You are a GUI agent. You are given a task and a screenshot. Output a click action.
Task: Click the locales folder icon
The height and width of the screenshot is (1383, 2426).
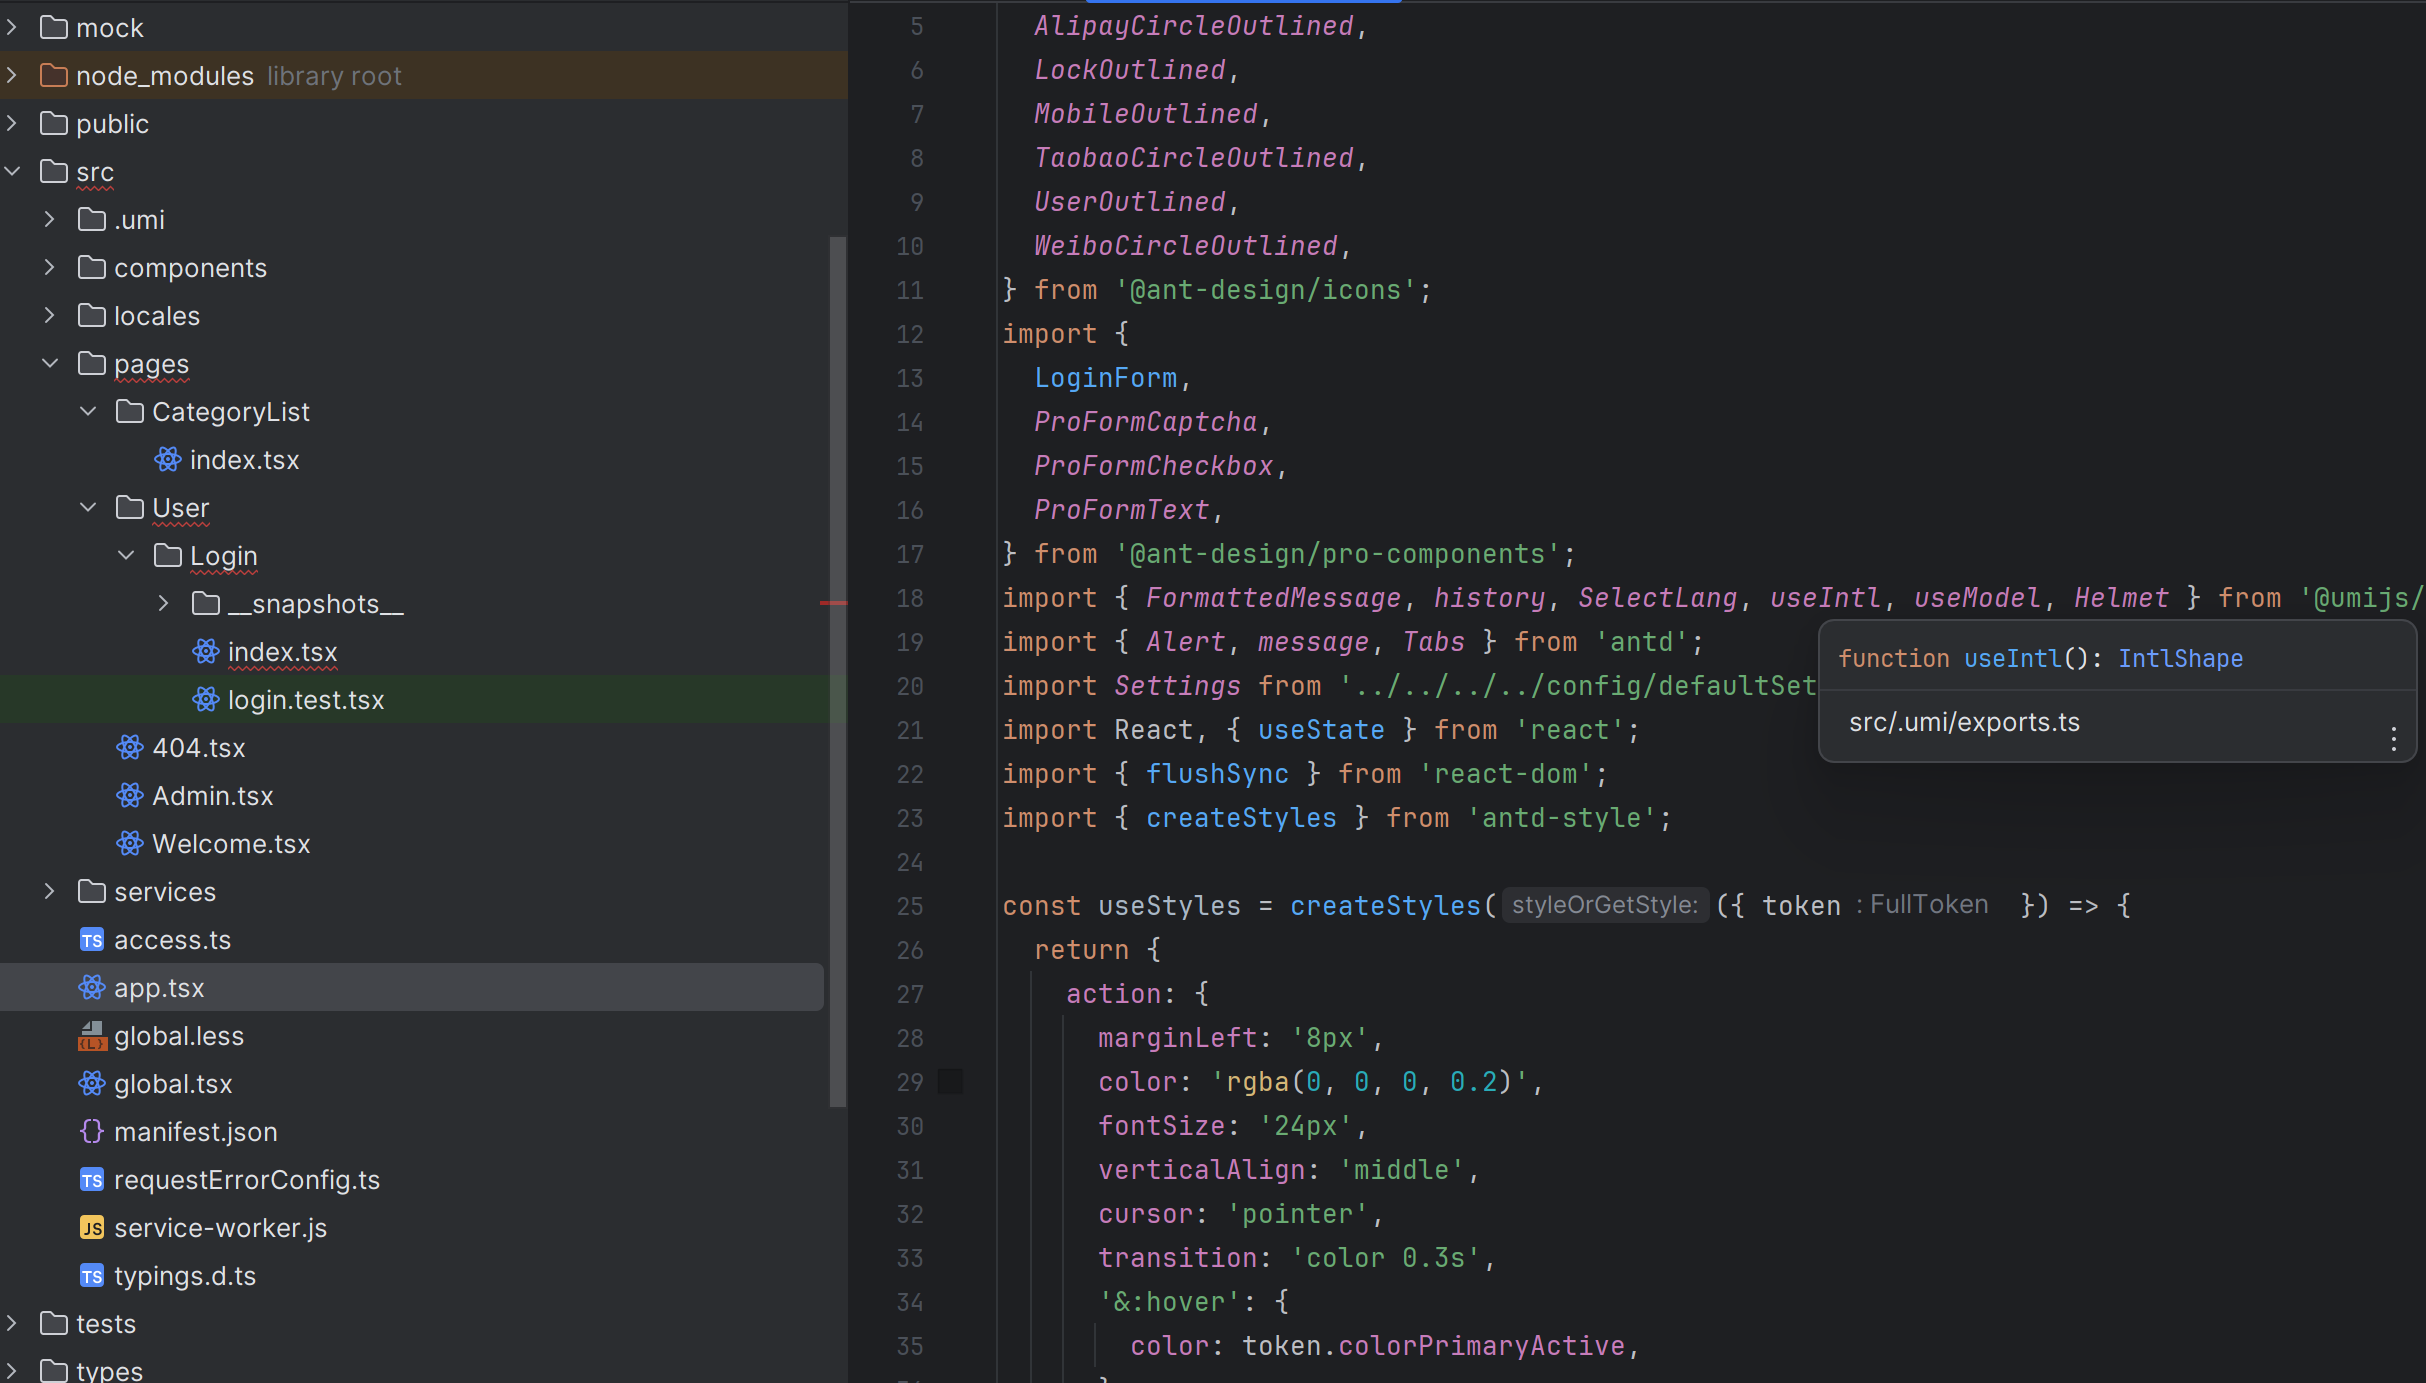click(92, 316)
